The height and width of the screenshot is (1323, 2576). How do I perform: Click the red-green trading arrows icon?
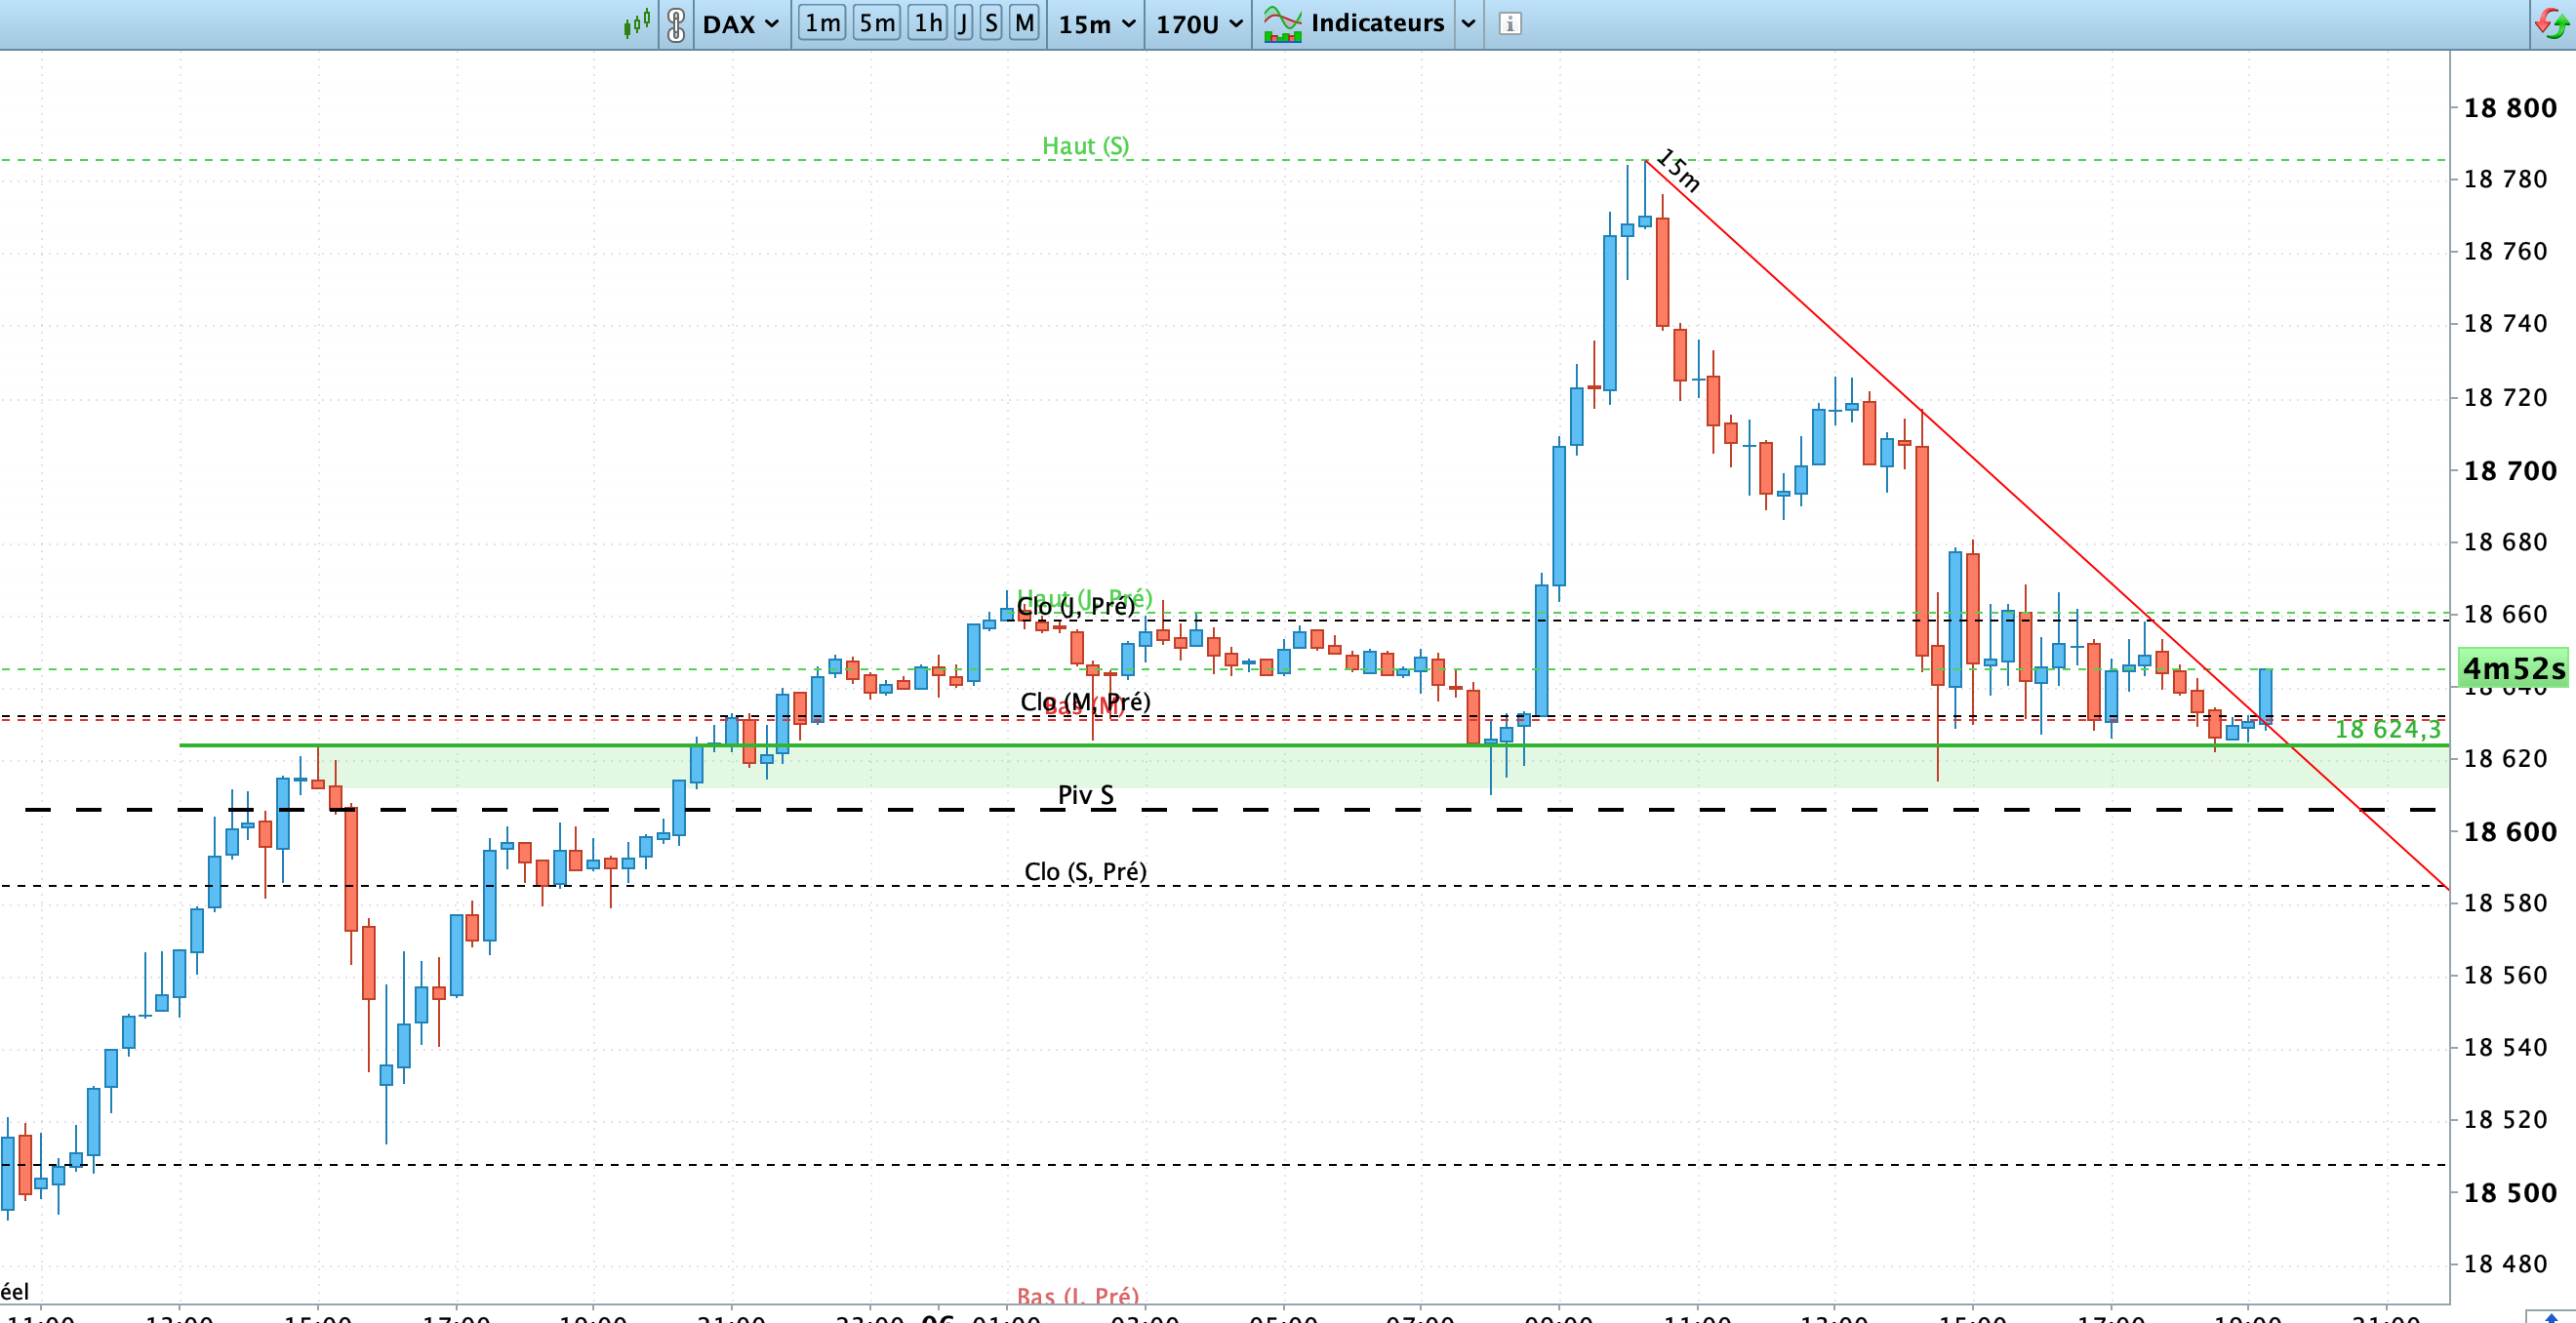click(2552, 22)
